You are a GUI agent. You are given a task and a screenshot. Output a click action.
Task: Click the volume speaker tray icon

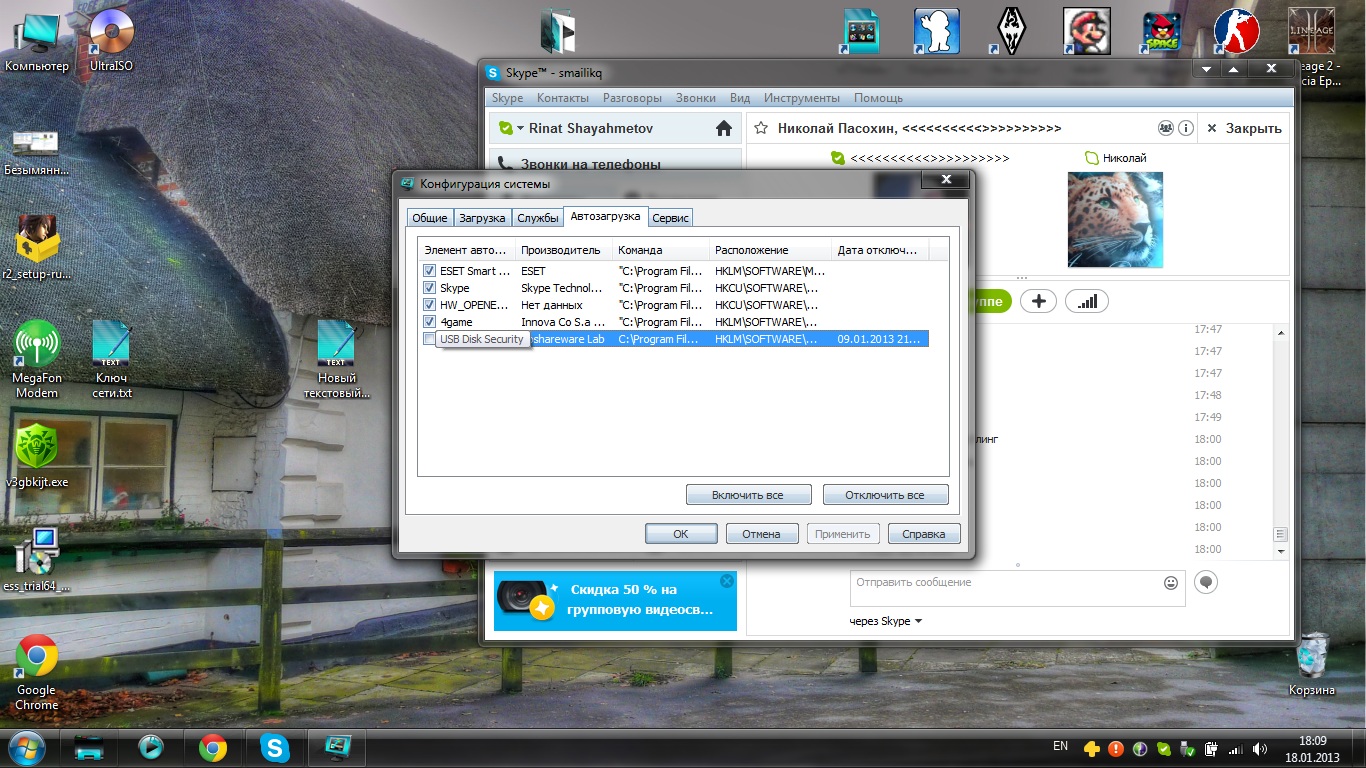pos(1259,748)
